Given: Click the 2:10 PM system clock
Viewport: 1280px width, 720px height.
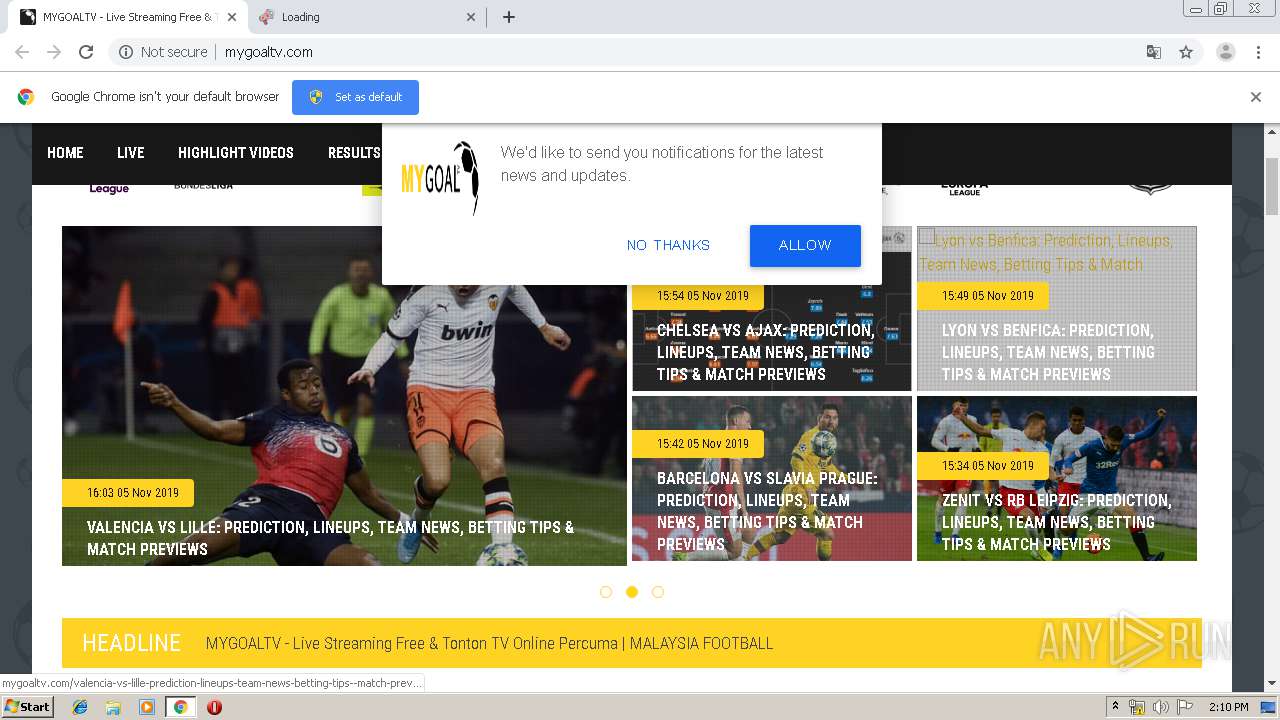Looking at the screenshot, I should [x=1229, y=707].
